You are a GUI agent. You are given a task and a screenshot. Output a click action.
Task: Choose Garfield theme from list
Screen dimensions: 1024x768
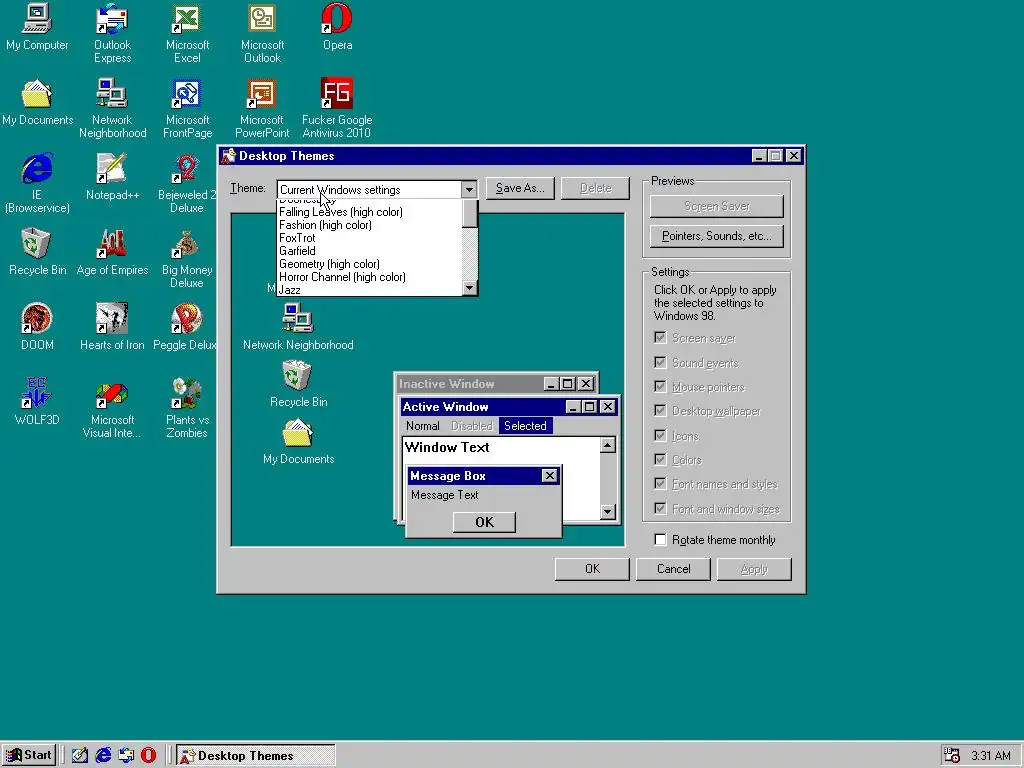pyautogui.click(x=370, y=251)
